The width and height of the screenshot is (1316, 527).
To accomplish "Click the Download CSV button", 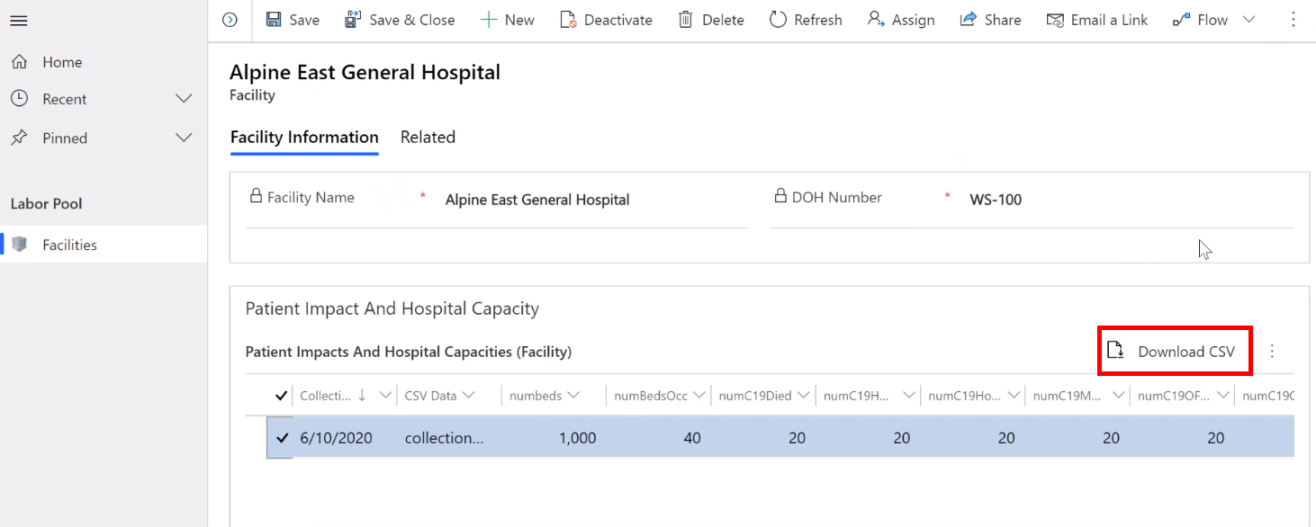I will (1172, 351).
